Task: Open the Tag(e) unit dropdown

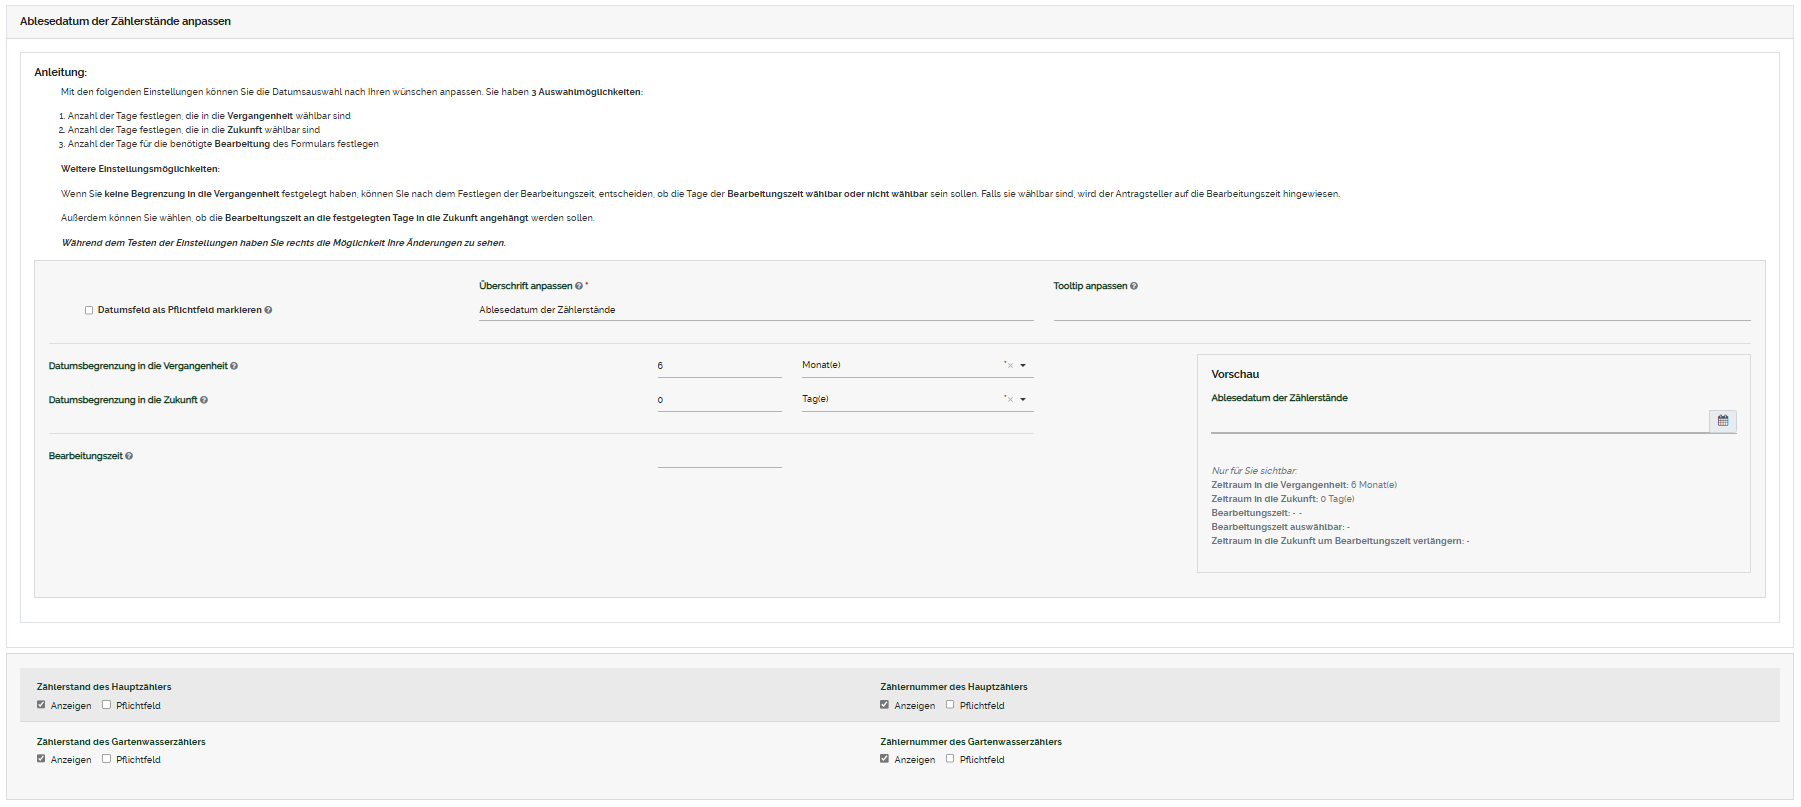Action: (x=1023, y=400)
